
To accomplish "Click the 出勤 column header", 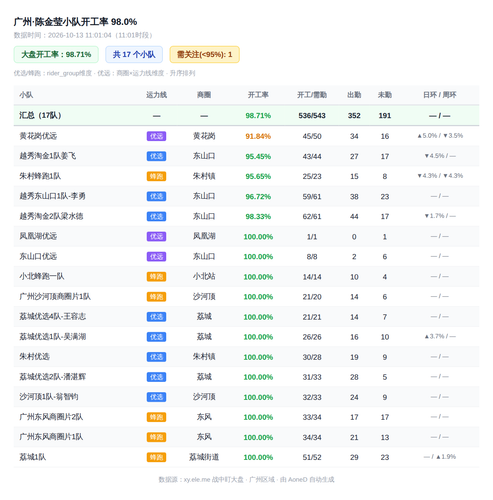I will click(x=354, y=95).
